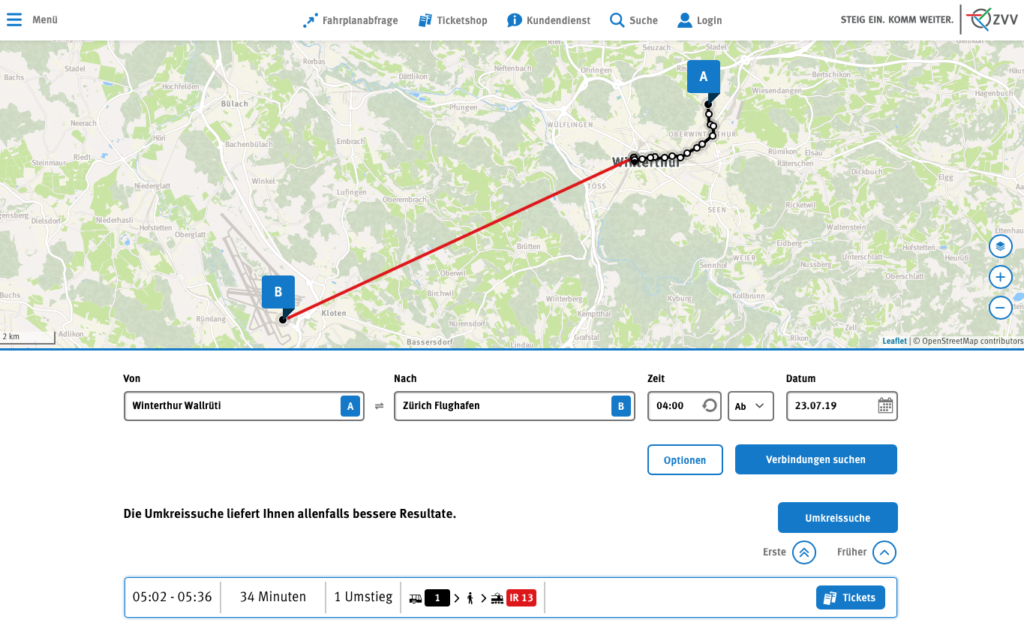Open the Leaflet attribution link
This screenshot has width=1024, height=626.
click(894, 341)
